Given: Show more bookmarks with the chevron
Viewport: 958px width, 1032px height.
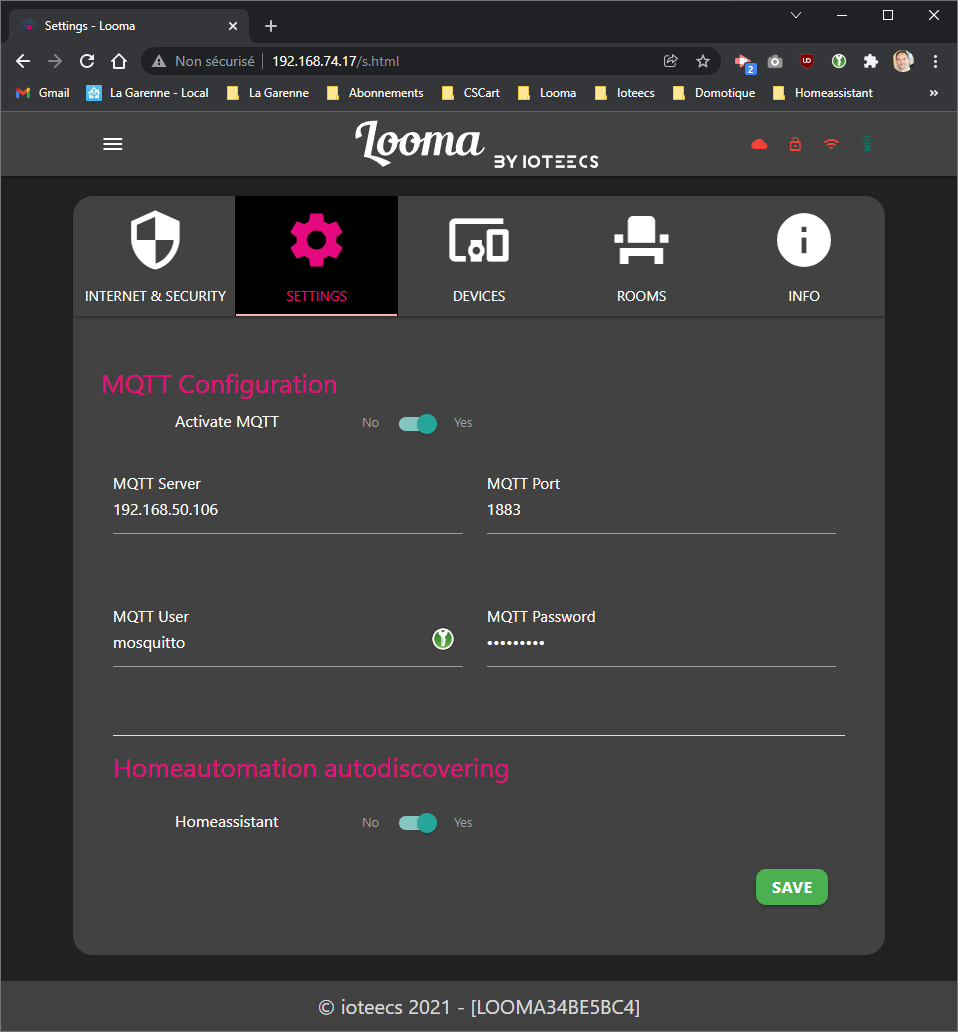Looking at the screenshot, I should click(934, 93).
